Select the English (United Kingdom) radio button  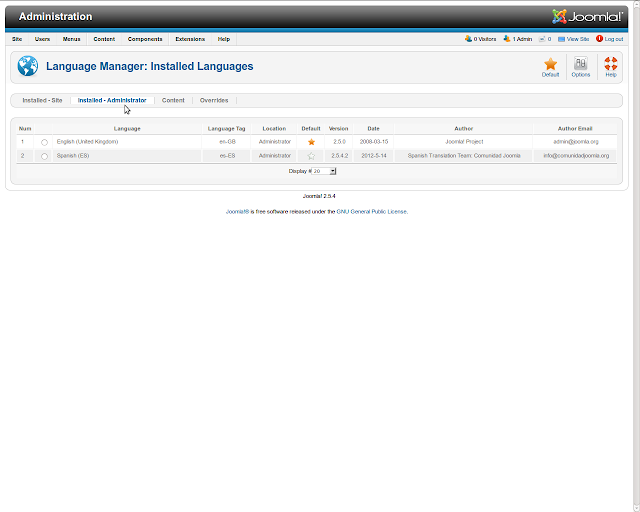coord(44,142)
